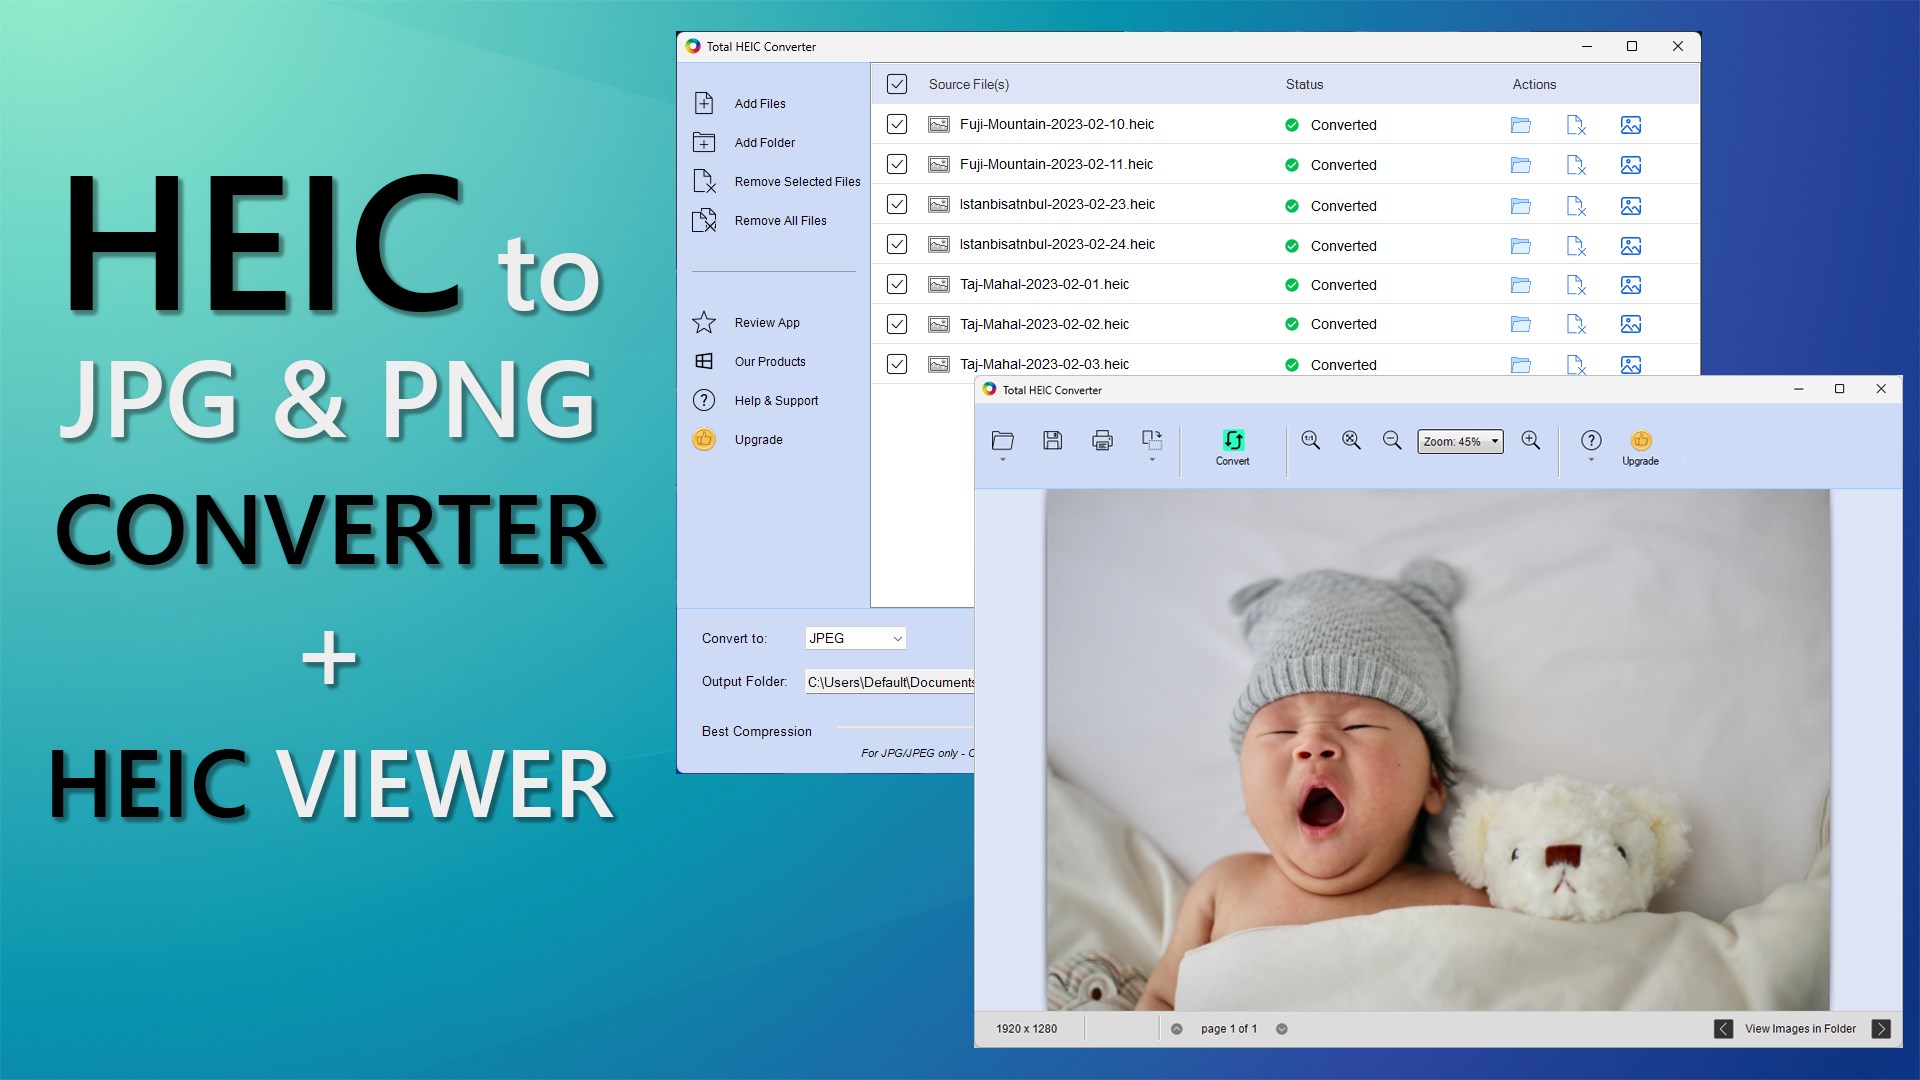
Task: View converted image of Taj-Mahal-2023-02-01.heic
Action: click(1630, 285)
